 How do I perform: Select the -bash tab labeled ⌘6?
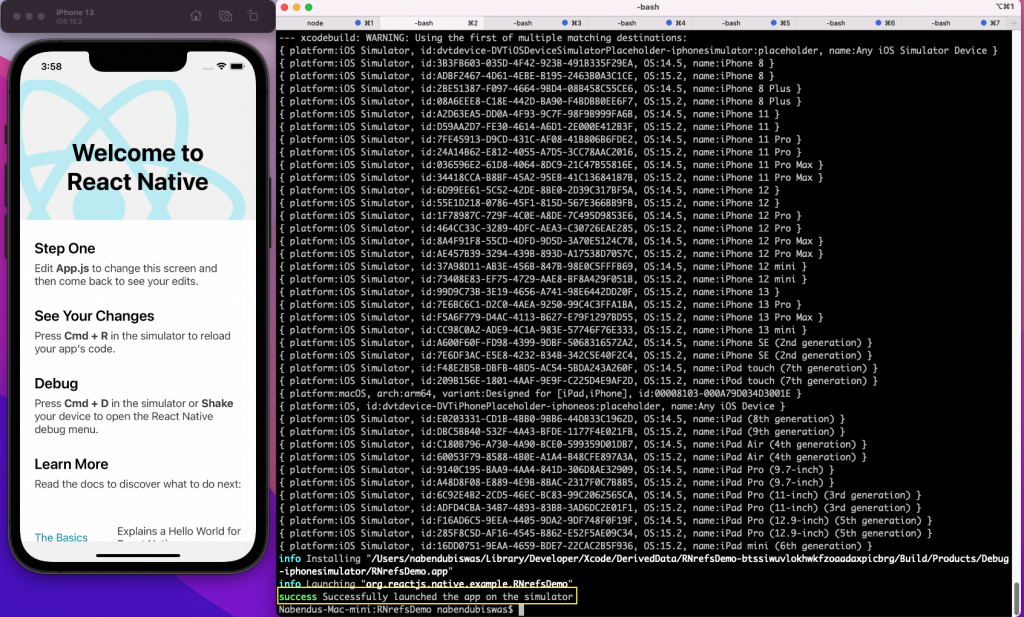pos(849,23)
